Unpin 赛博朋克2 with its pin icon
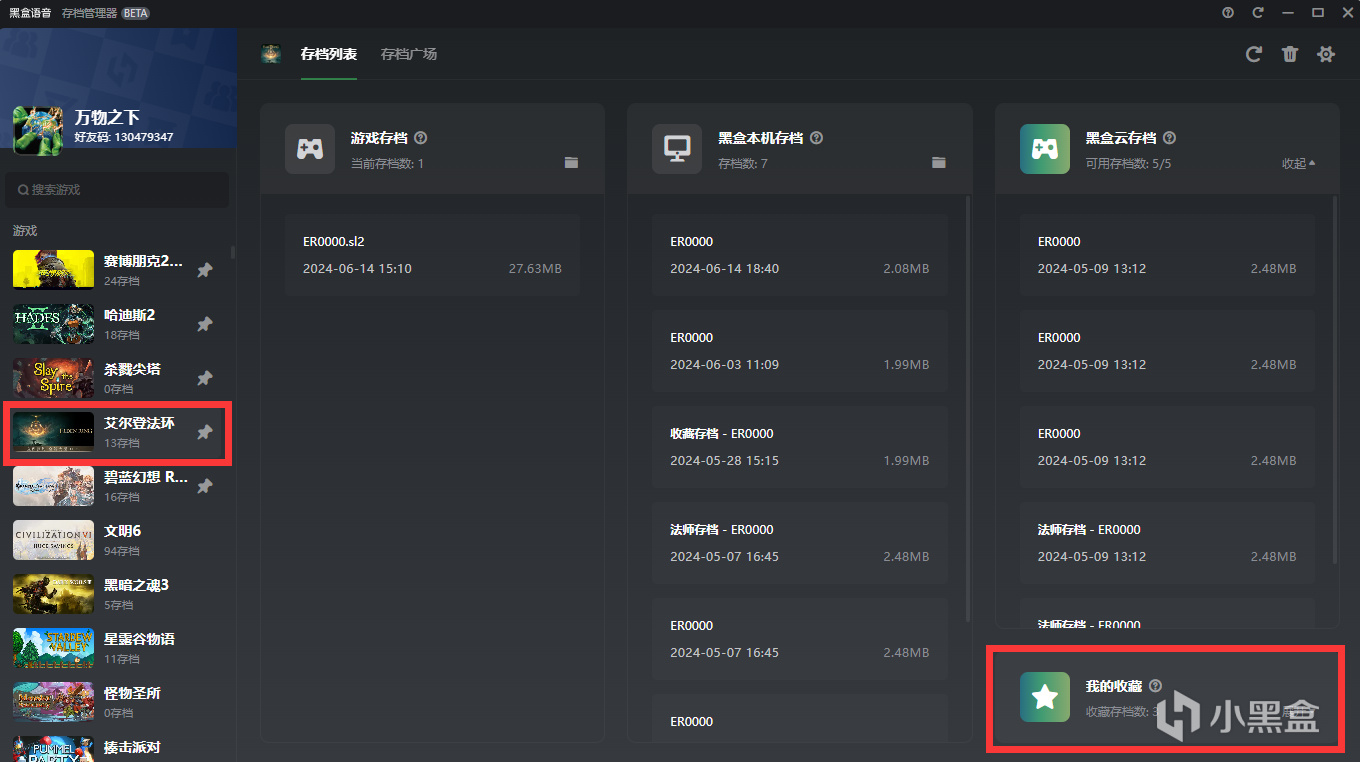Screen dimensions: 1360x762 [x=204, y=270]
